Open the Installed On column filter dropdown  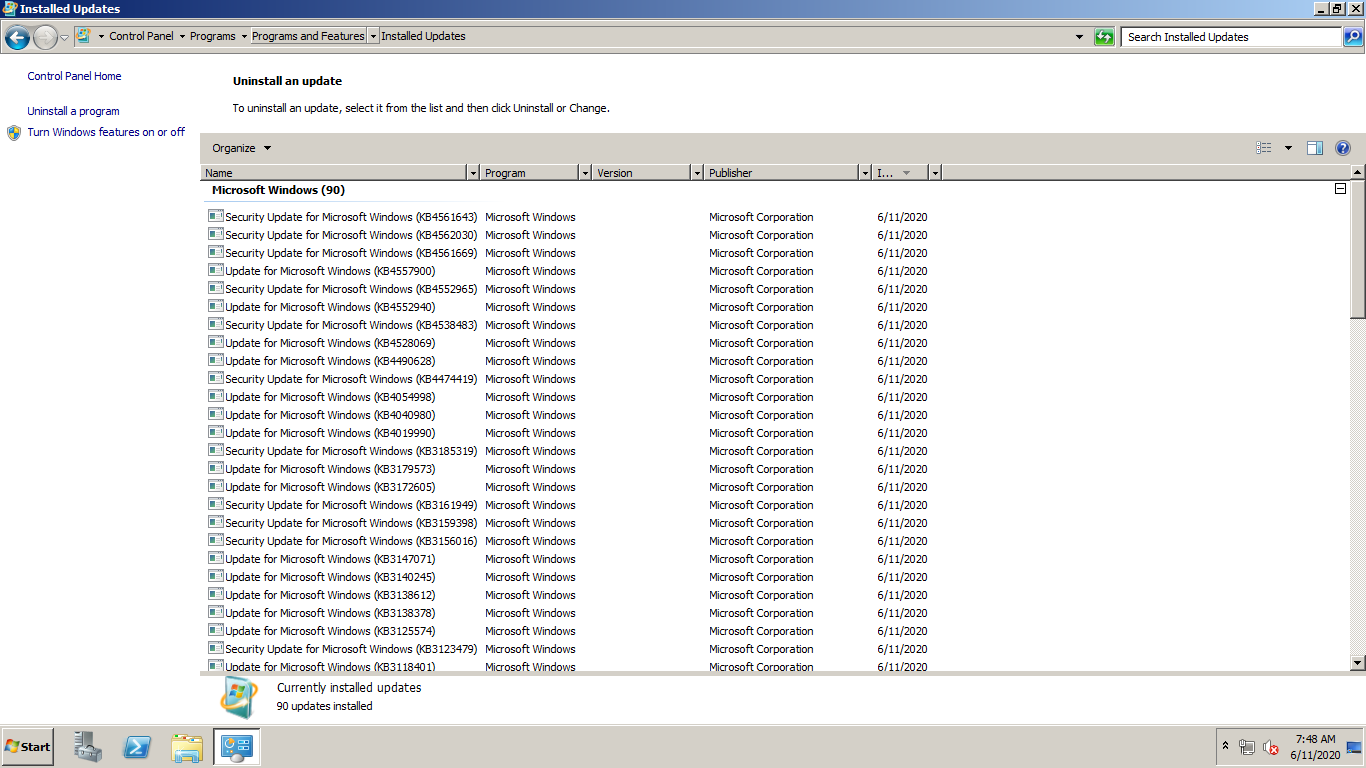[x=935, y=173]
